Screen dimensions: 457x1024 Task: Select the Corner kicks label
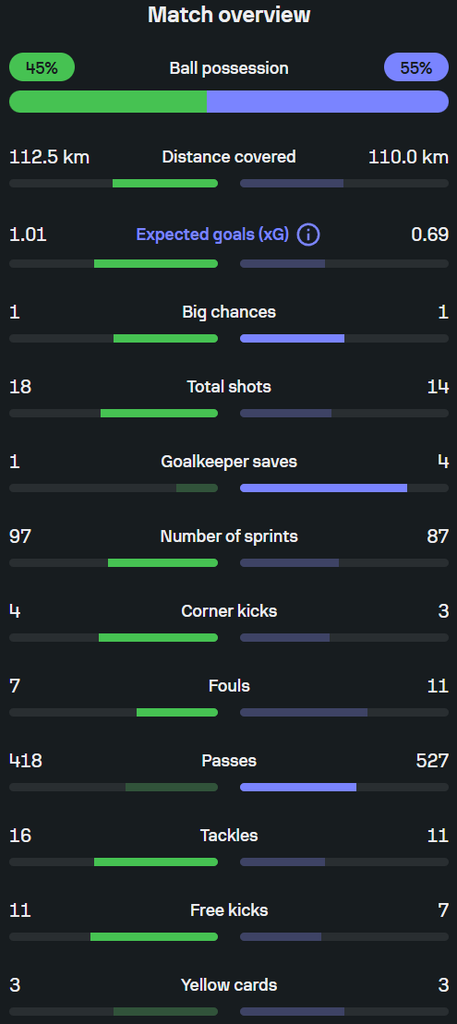point(229,611)
